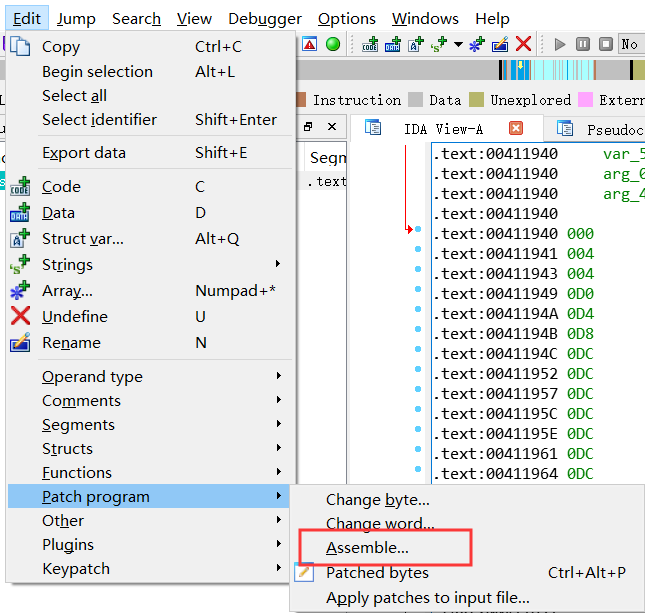Click the toolbar Code conversion icon

coord(370,44)
